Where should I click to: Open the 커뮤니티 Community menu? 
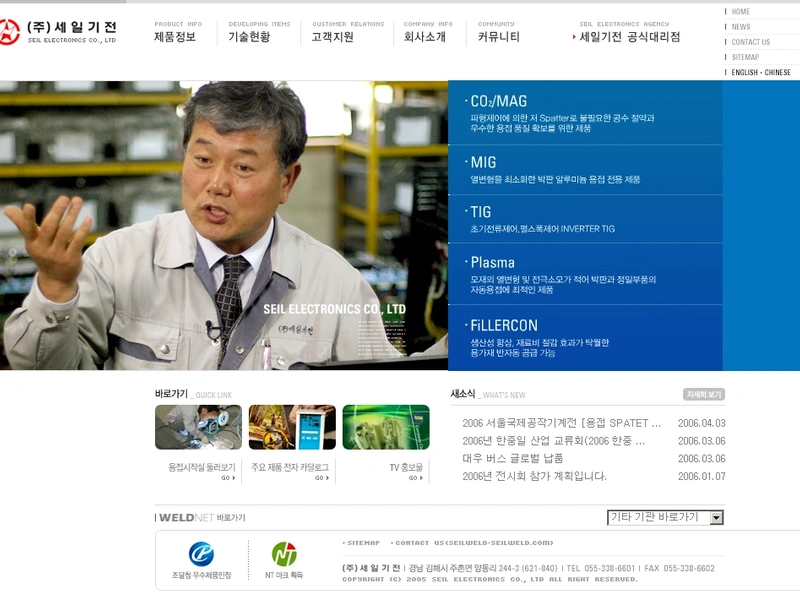tap(498, 32)
